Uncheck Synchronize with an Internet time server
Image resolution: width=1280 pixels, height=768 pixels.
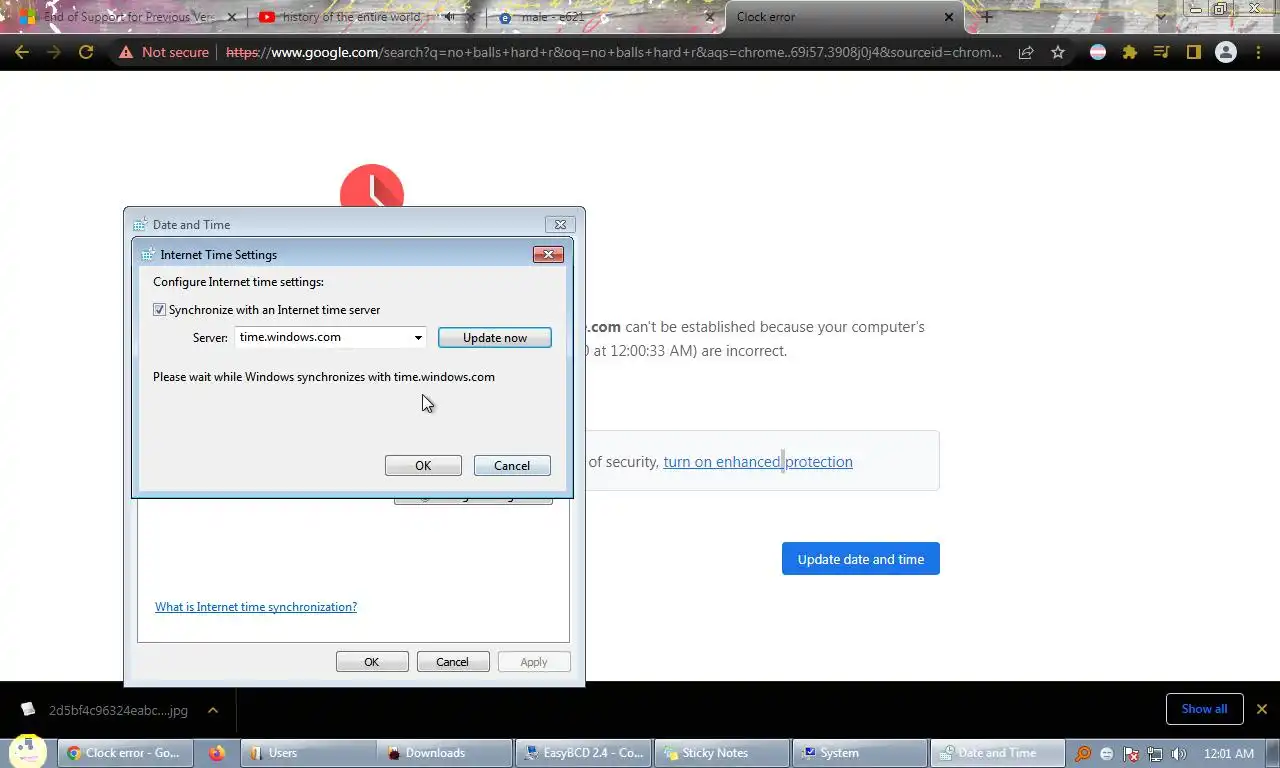click(159, 310)
